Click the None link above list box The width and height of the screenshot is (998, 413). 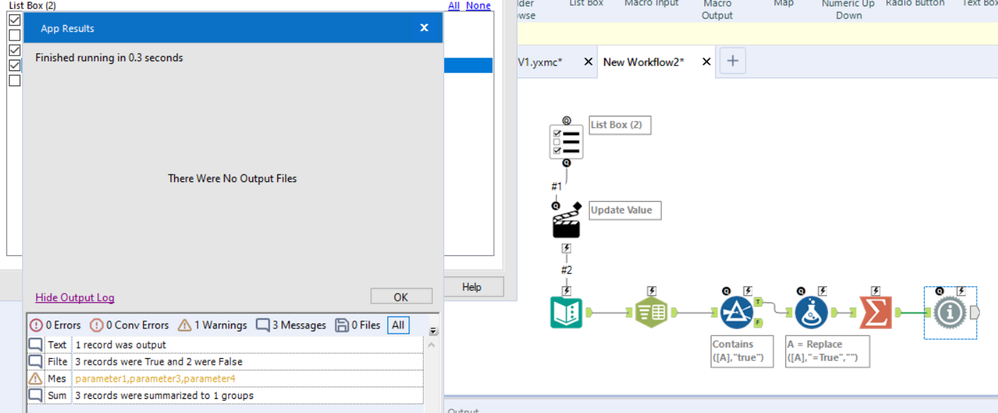pos(478,6)
